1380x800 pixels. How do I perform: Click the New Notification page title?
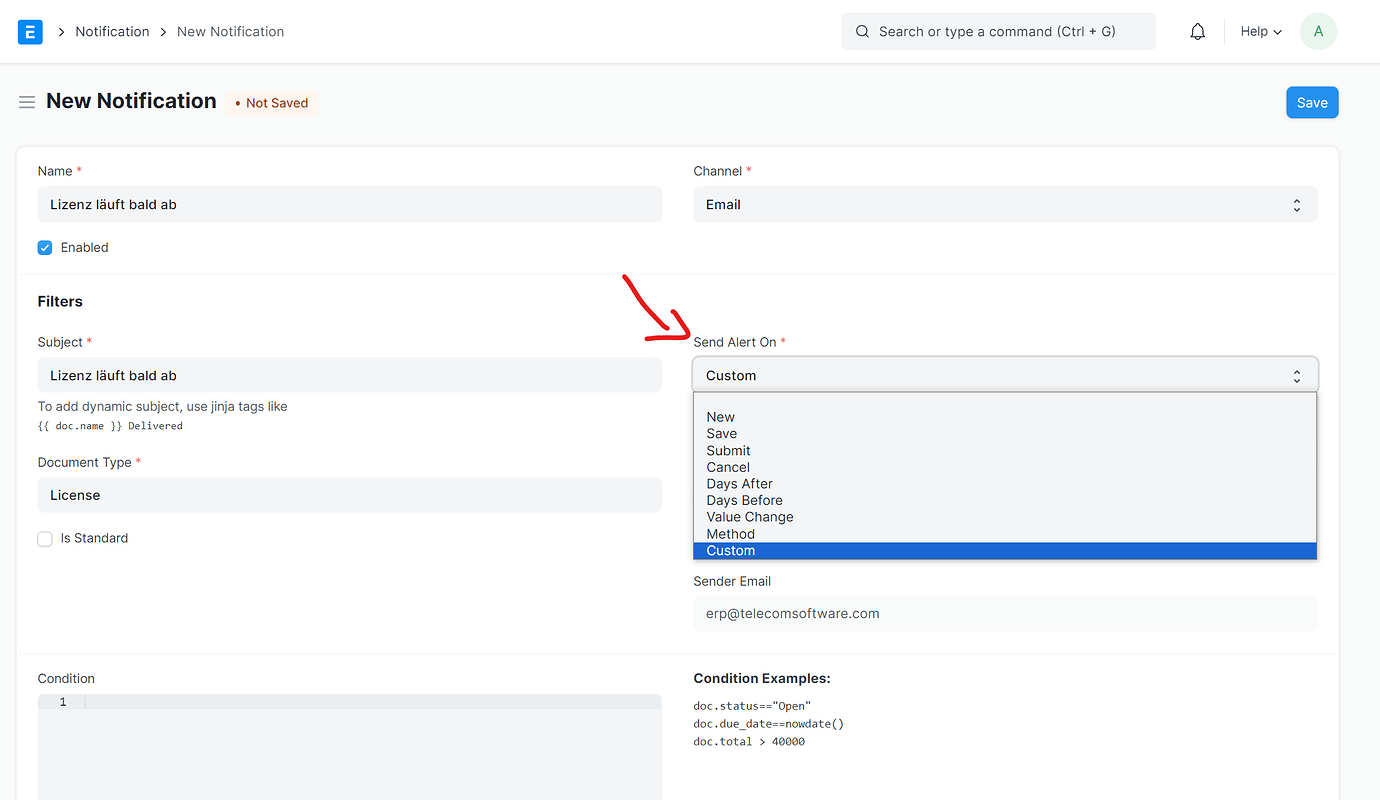coord(131,101)
